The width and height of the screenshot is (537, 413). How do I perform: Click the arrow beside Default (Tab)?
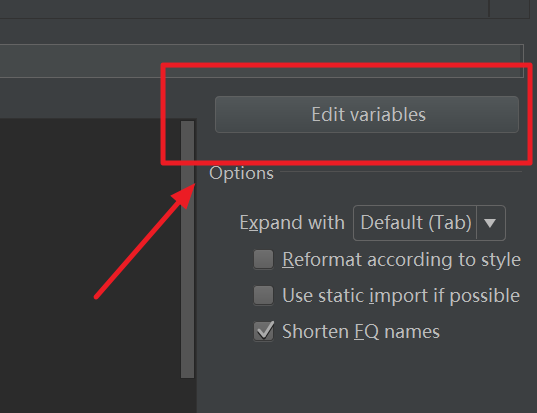pyautogui.click(x=490, y=223)
